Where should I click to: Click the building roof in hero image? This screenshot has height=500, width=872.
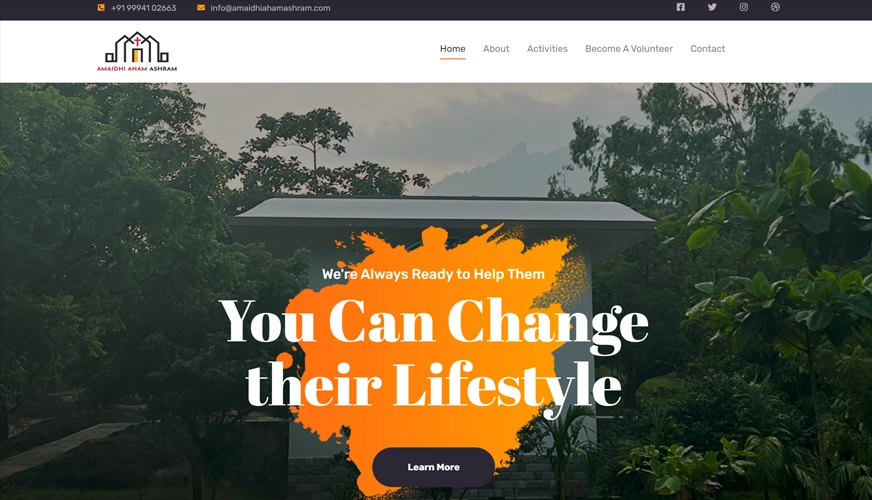(x=443, y=211)
